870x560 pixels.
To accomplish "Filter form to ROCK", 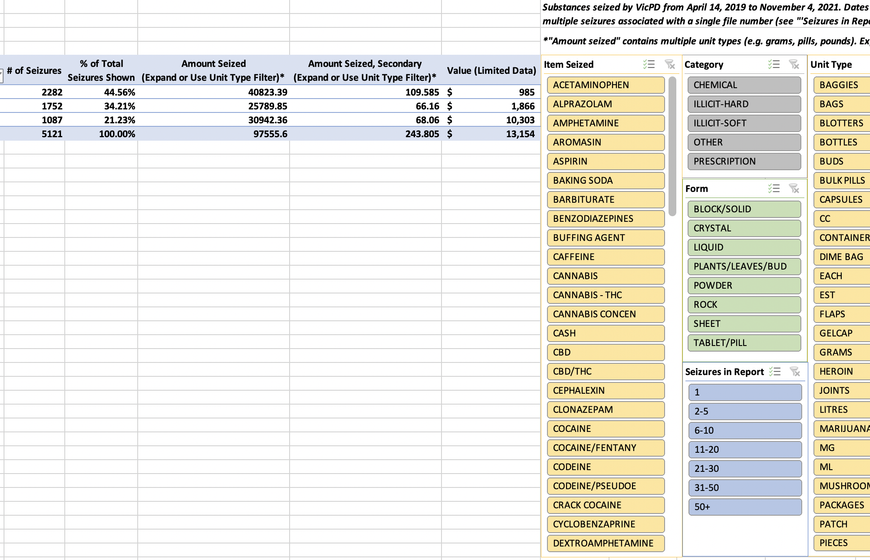I will (x=744, y=305).
